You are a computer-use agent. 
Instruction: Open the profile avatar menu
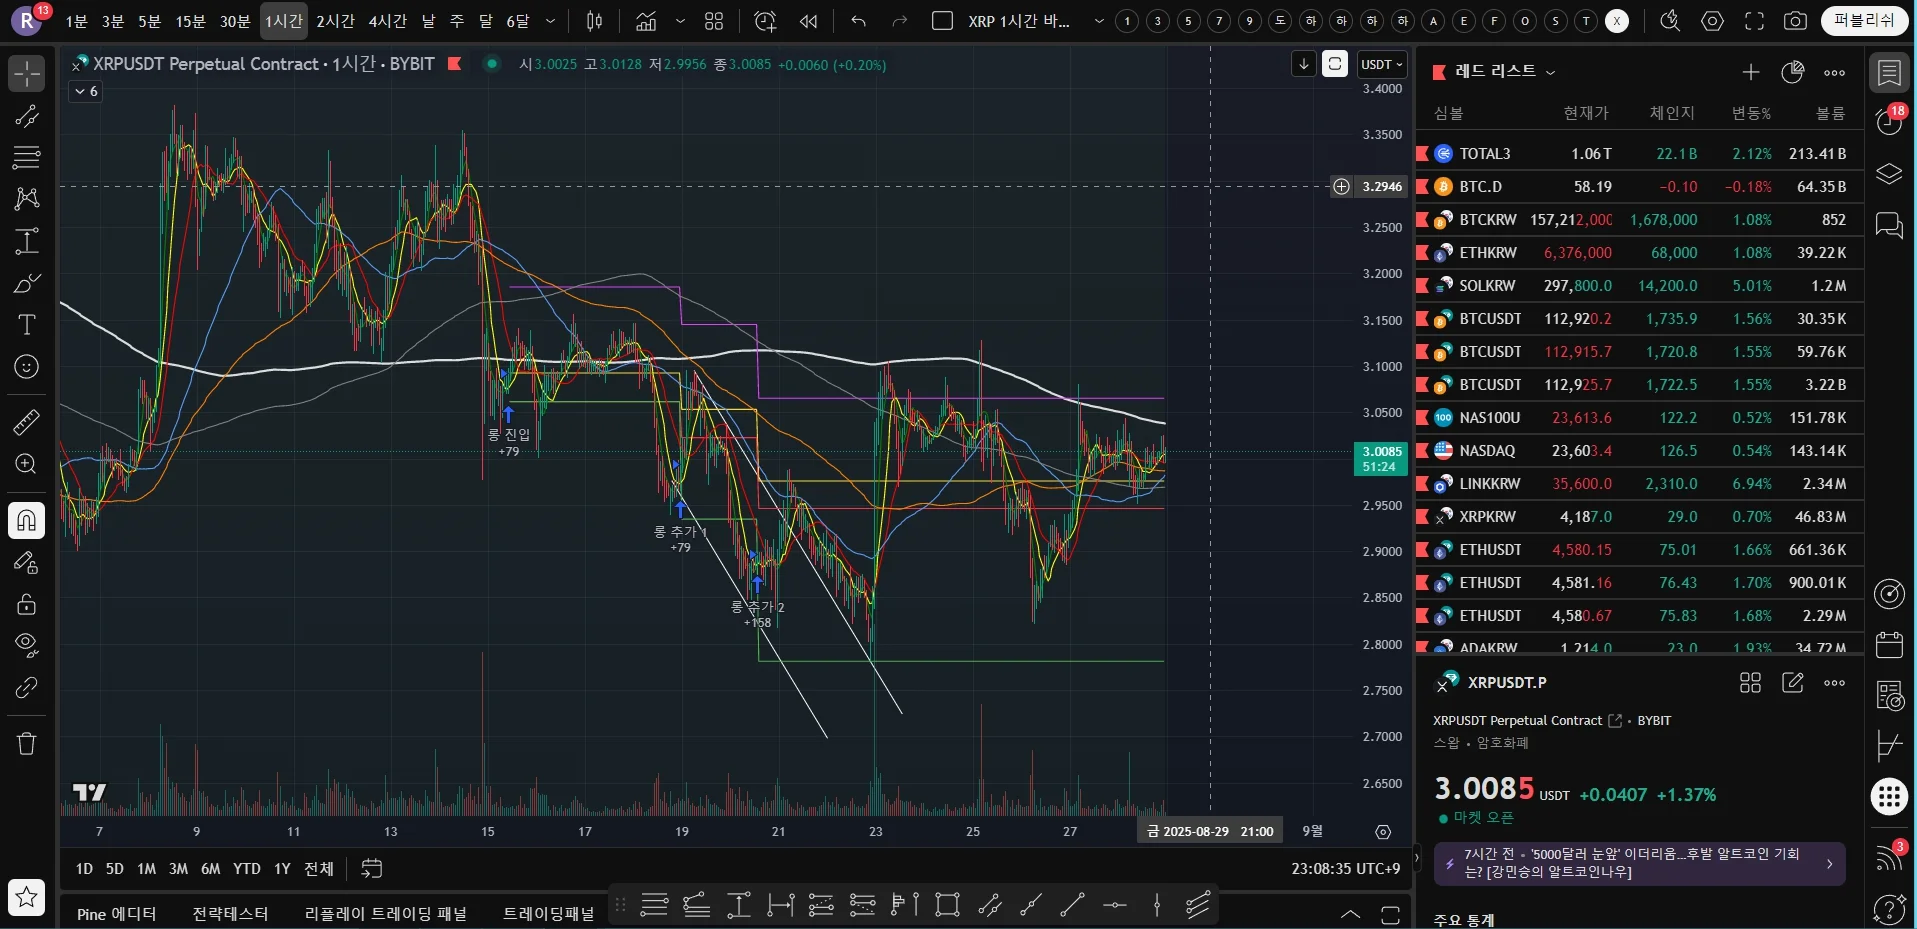pyautogui.click(x=27, y=21)
